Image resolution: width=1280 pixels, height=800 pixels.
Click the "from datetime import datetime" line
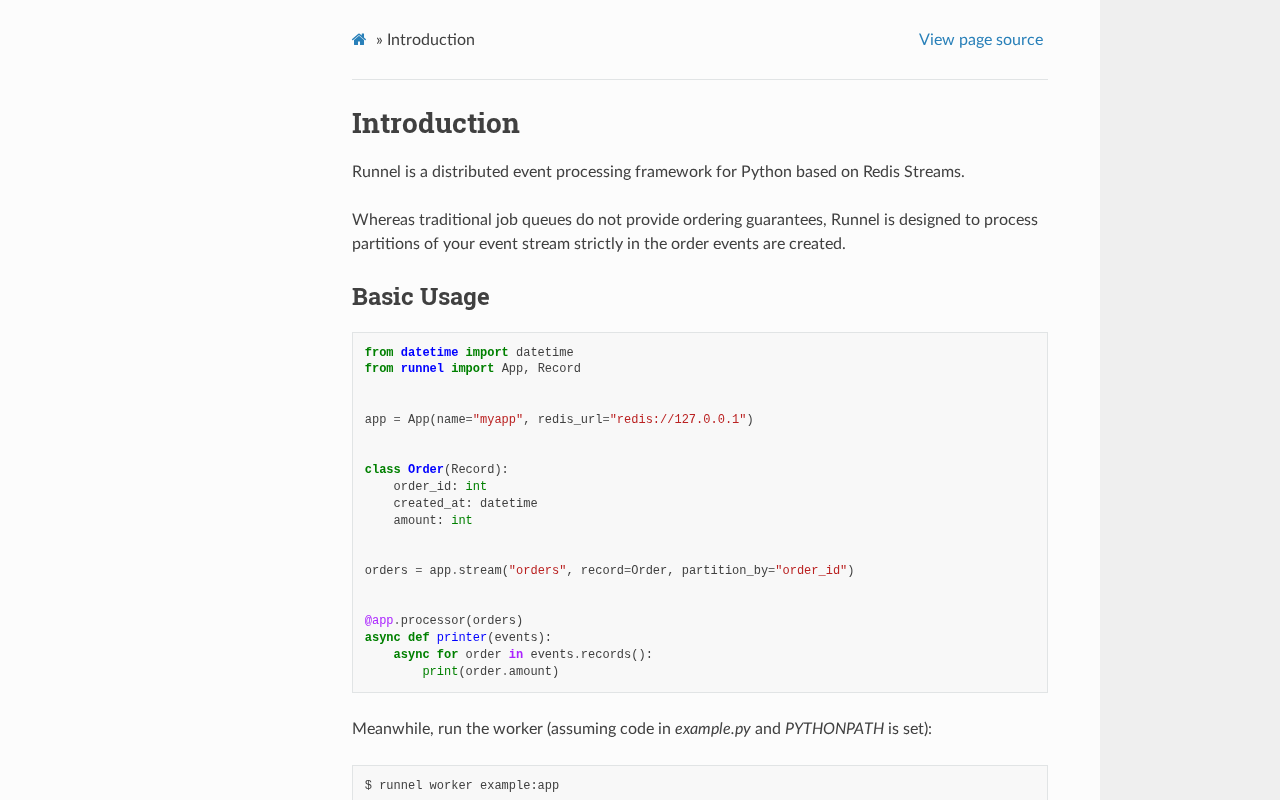tap(469, 353)
